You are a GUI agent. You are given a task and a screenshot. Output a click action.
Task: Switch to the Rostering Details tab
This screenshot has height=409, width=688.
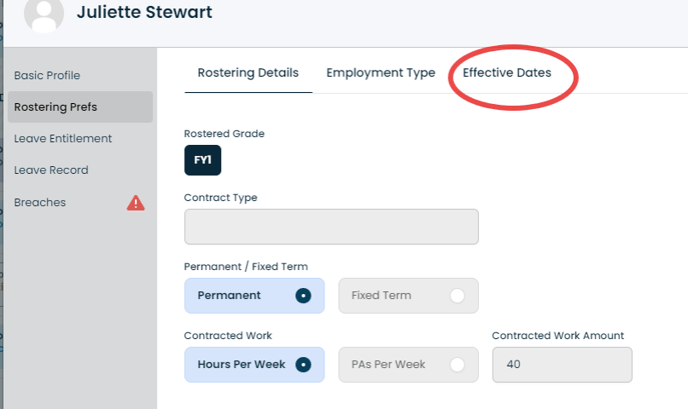click(x=248, y=73)
